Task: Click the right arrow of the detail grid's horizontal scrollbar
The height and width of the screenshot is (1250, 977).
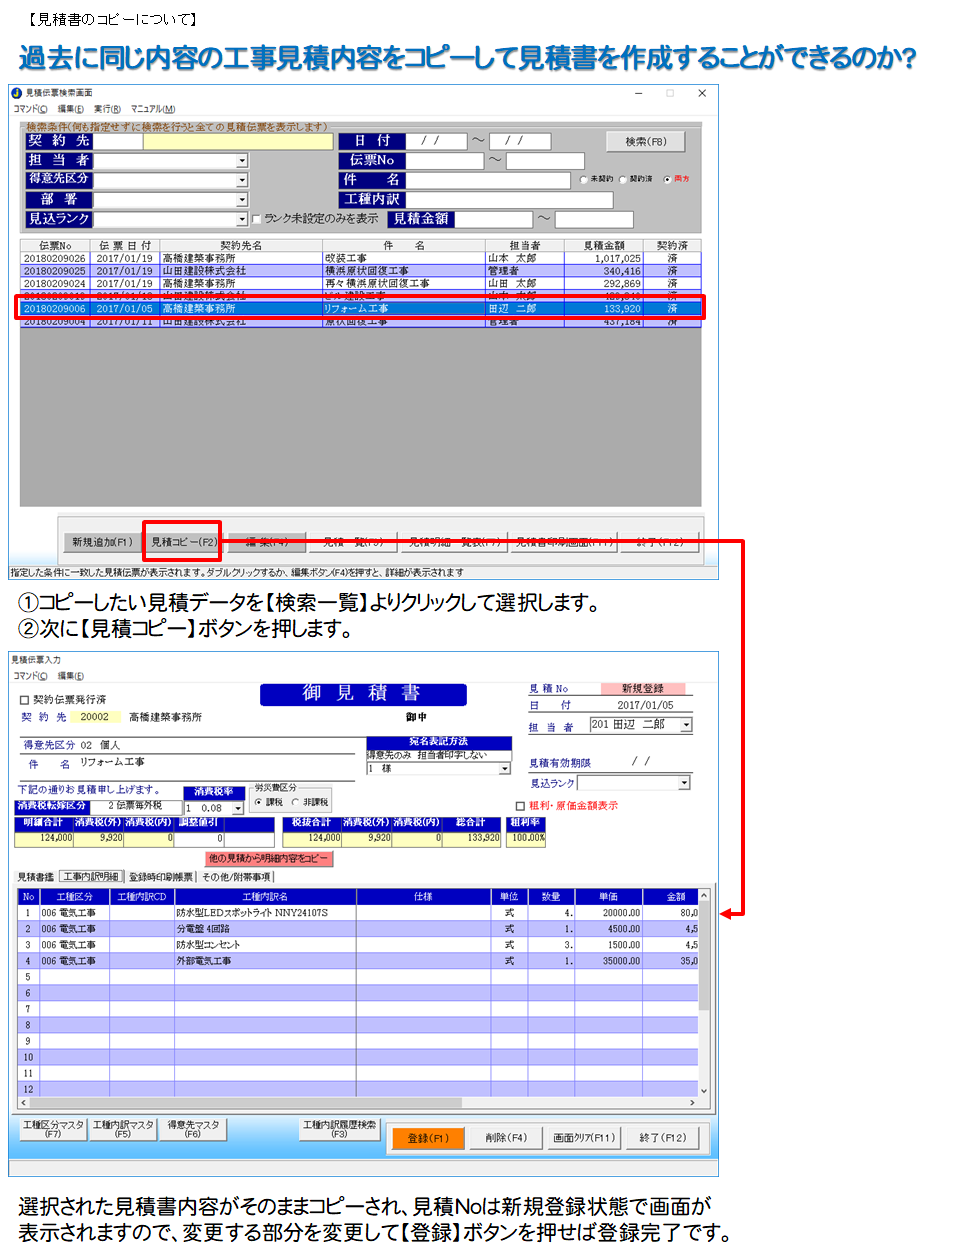Action: 692,1103
